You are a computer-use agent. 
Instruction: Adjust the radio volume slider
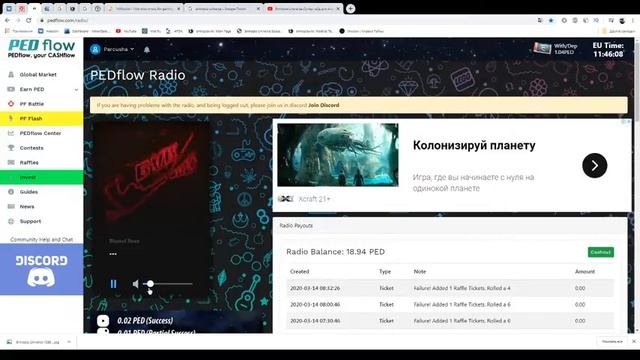tap(168, 284)
